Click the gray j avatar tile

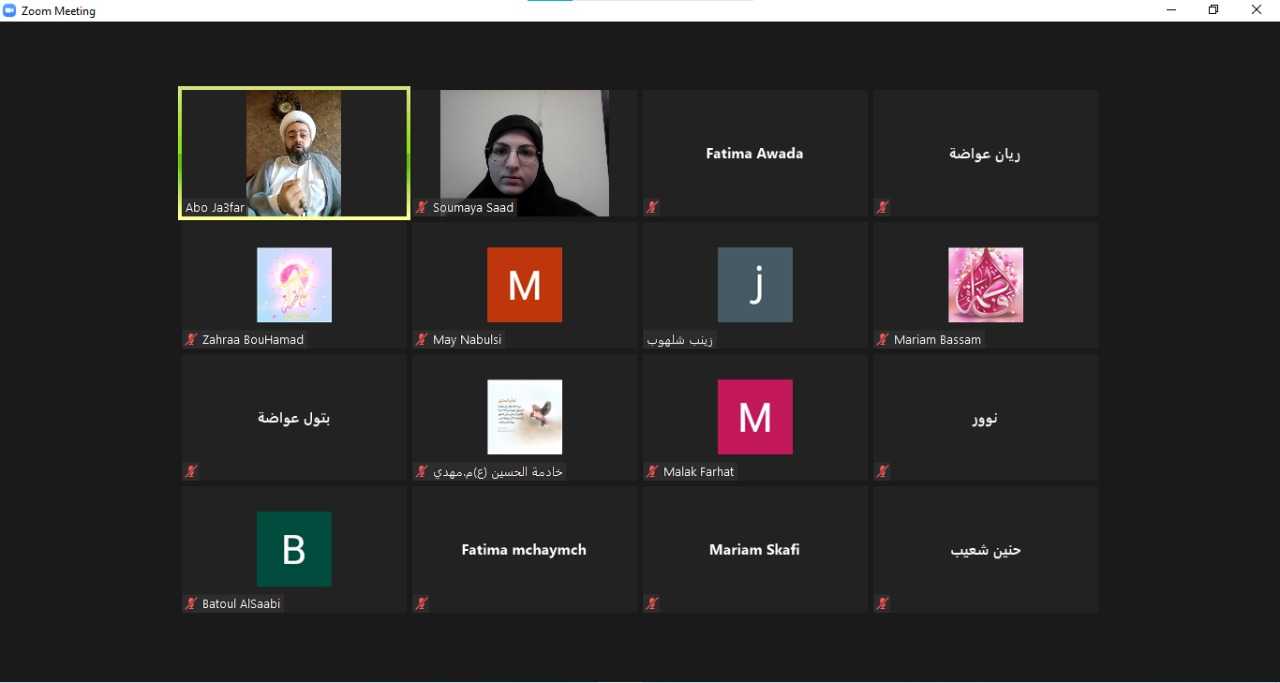pyautogui.click(x=755, y=285)
